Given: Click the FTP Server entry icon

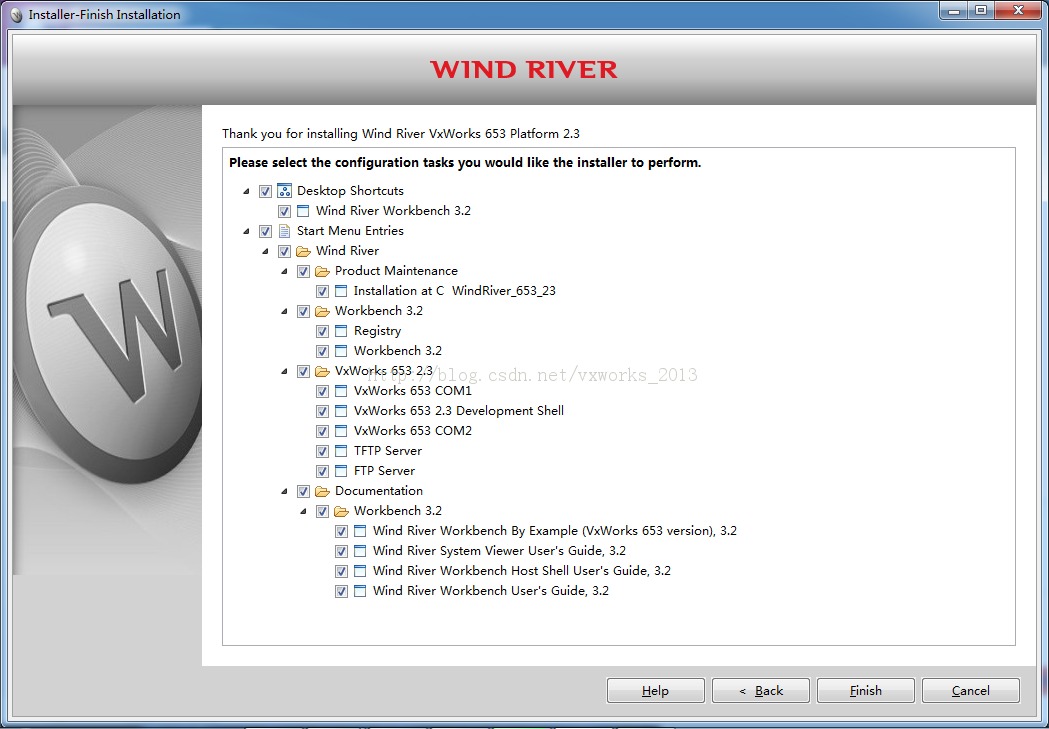Looking at the screenshot, I should pyautogui.click(x=341, y=472).
